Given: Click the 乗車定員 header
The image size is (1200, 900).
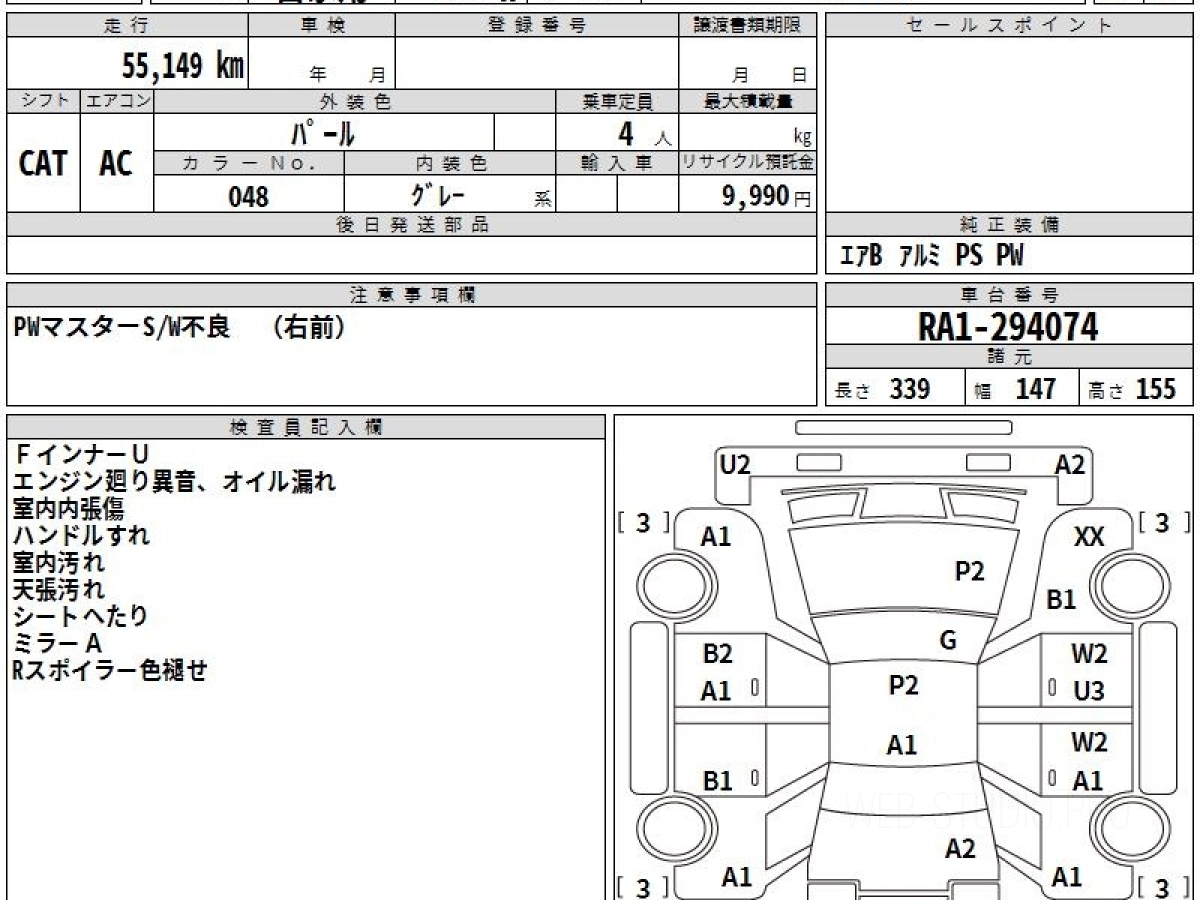Looking at the screenshot, I should 617,101.
